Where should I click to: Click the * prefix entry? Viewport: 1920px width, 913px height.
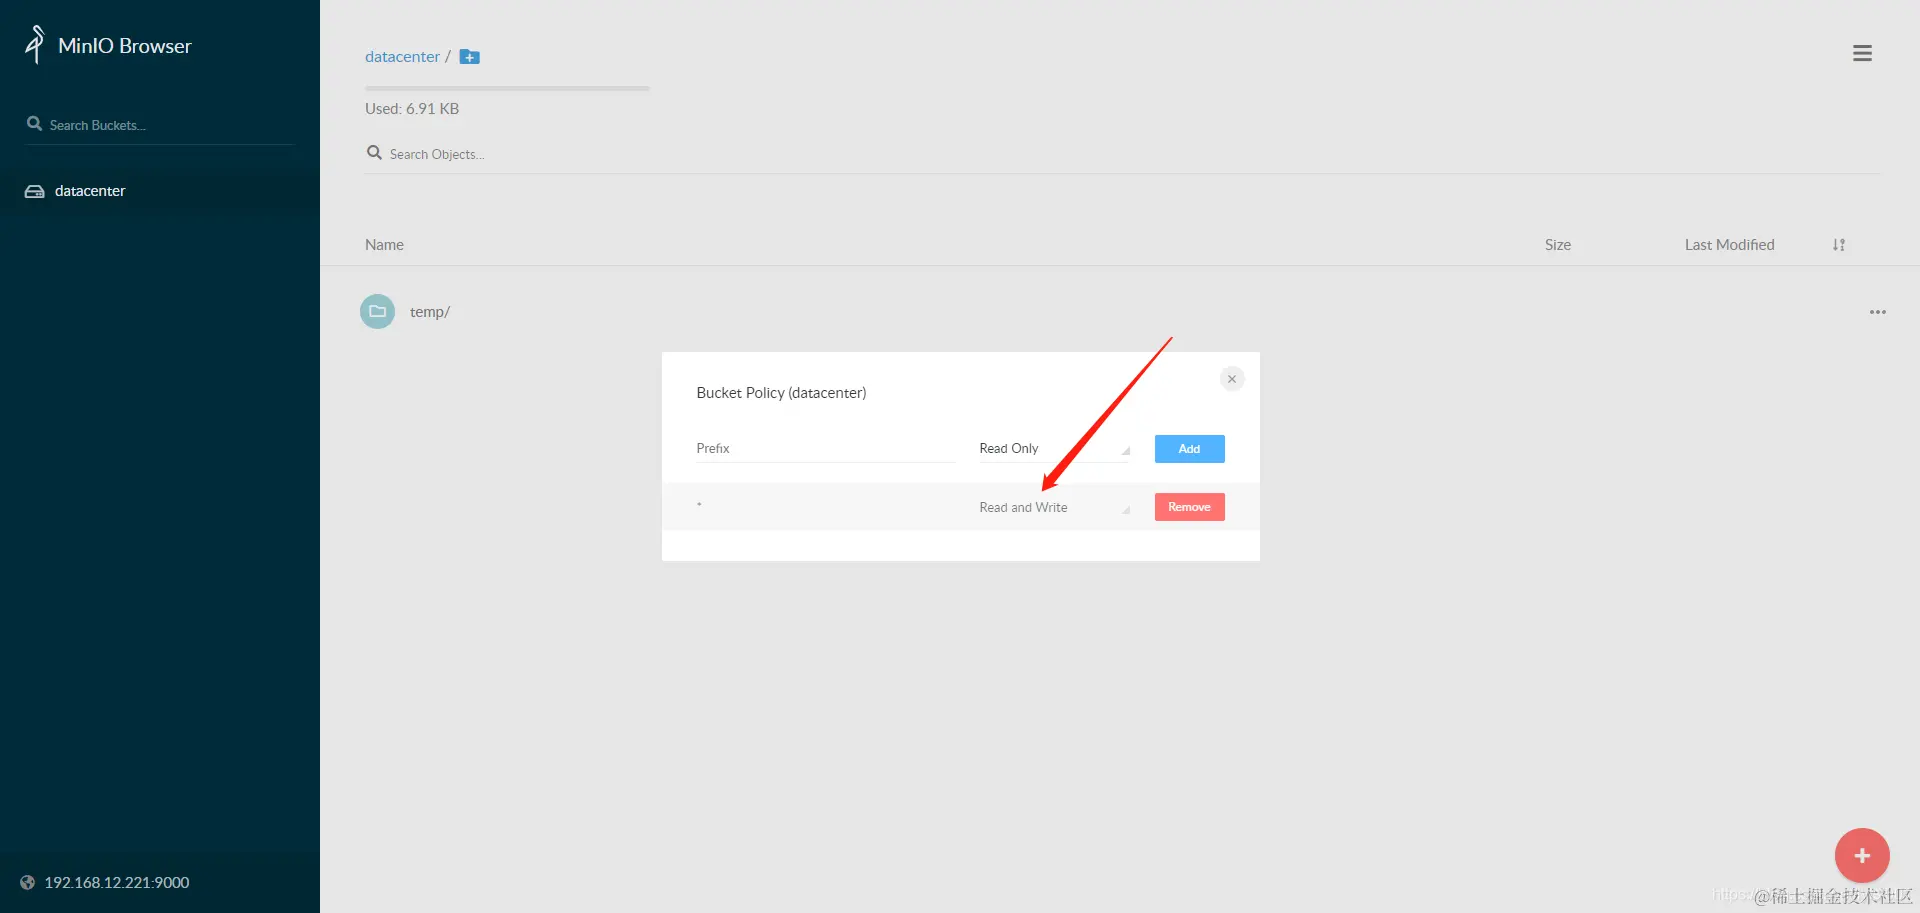[699, 505]
